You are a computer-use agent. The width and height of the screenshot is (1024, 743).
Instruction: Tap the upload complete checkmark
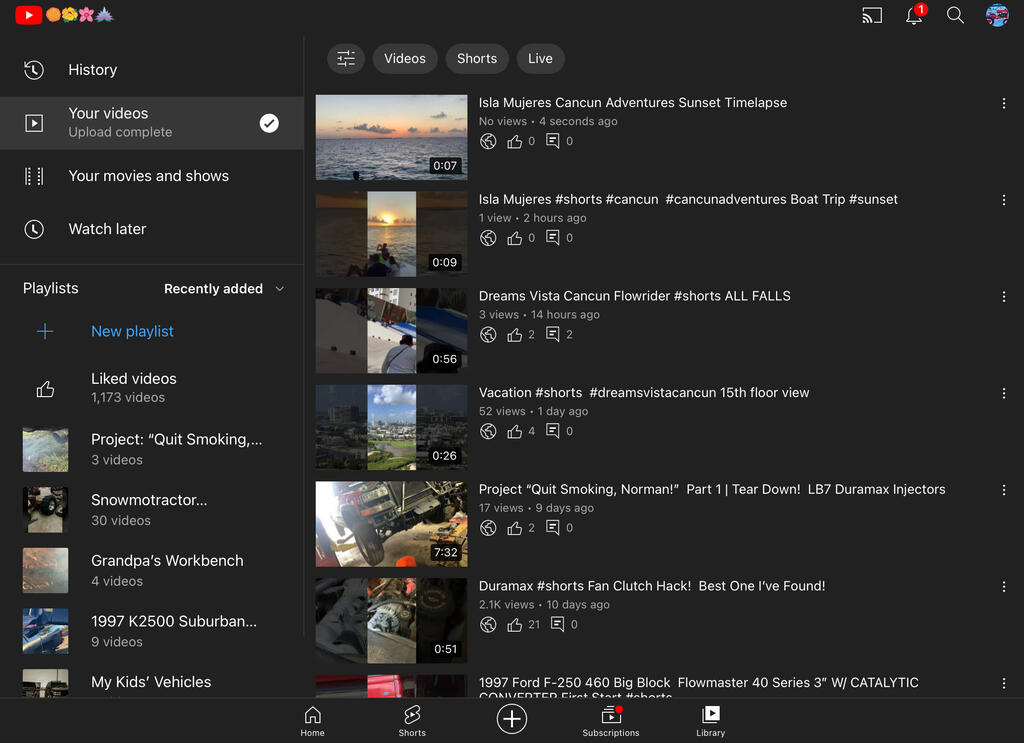point(269,123)
